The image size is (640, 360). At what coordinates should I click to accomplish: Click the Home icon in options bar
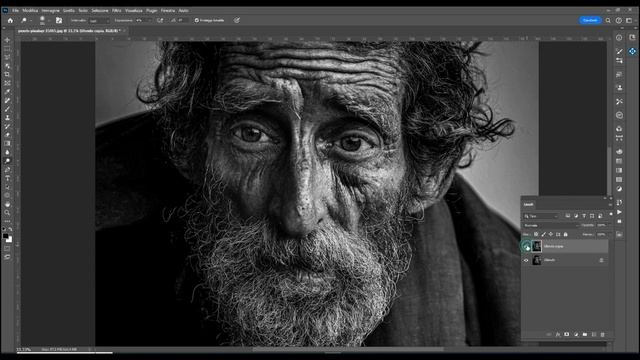(10, 20)
